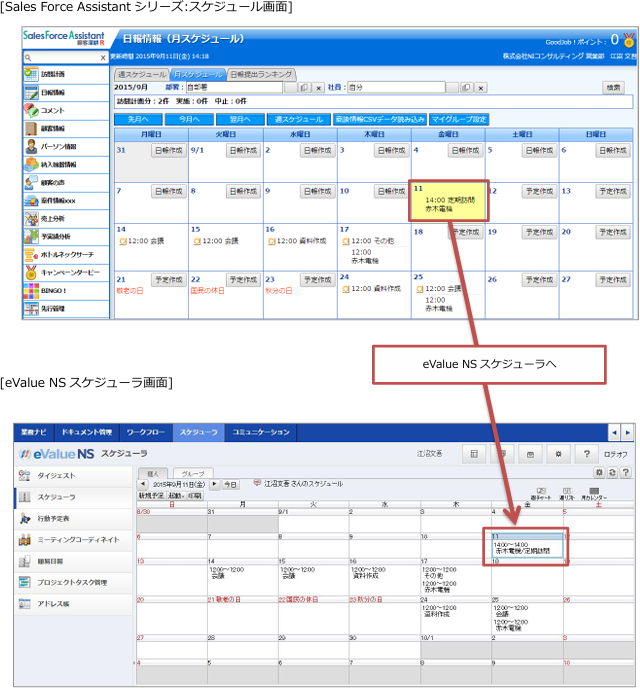The image size is (640, 688).
Task: Open the 予実績分析 bar chart icon
Action: [x=31, y=236]
